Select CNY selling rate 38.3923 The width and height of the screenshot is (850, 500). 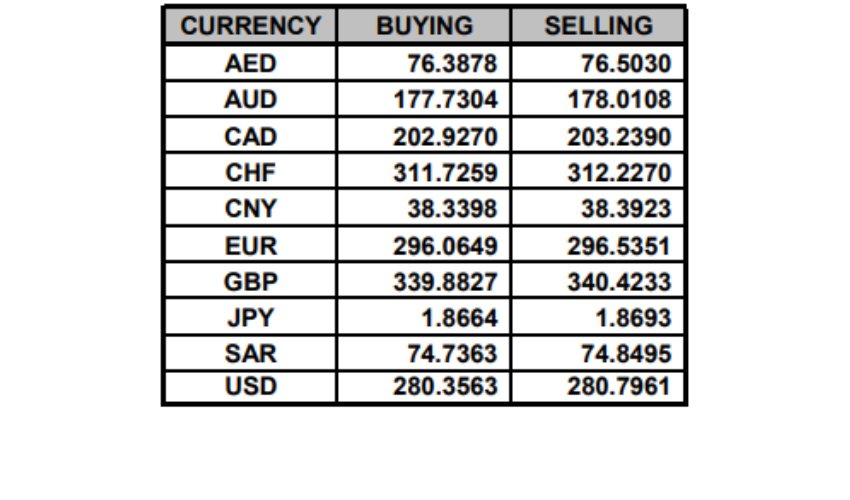(626, 209)
